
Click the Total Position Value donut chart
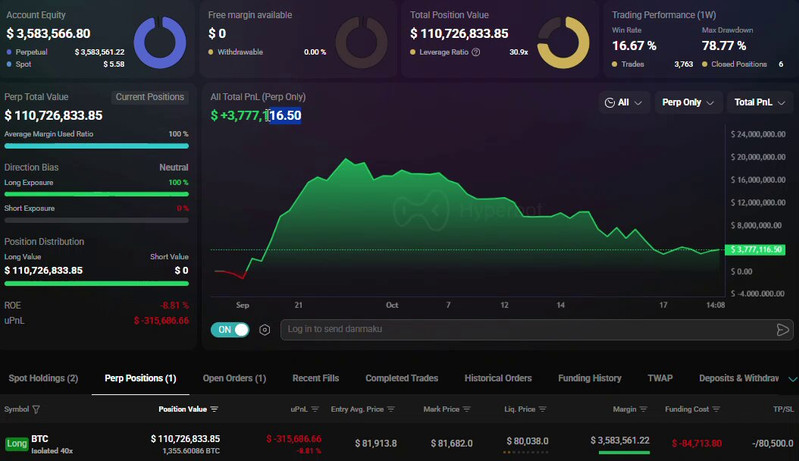[x=563, y=42]
